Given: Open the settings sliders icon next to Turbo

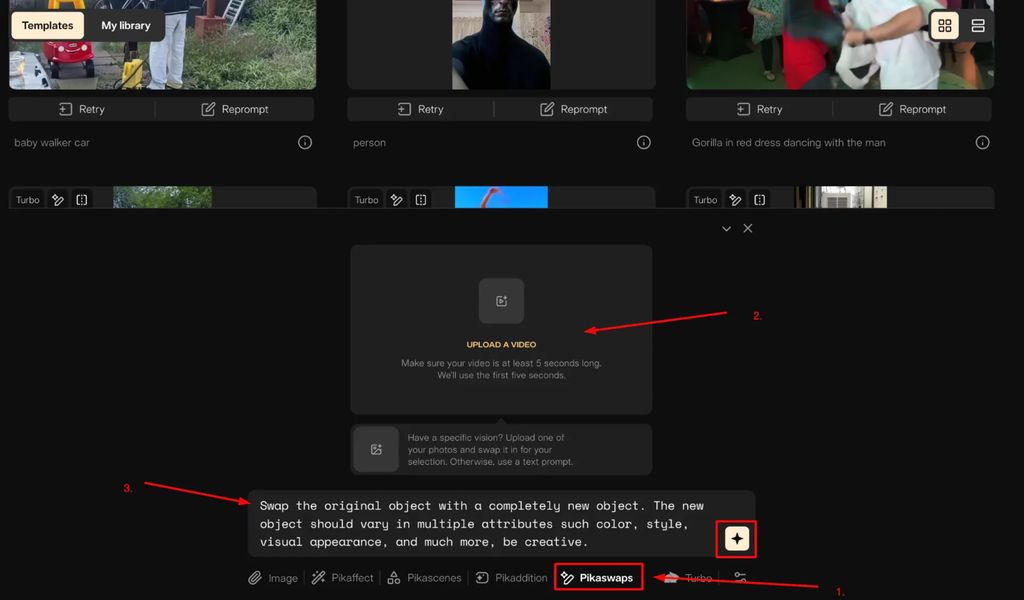Looking at the screenshot, I should click(x=740, y=577).
